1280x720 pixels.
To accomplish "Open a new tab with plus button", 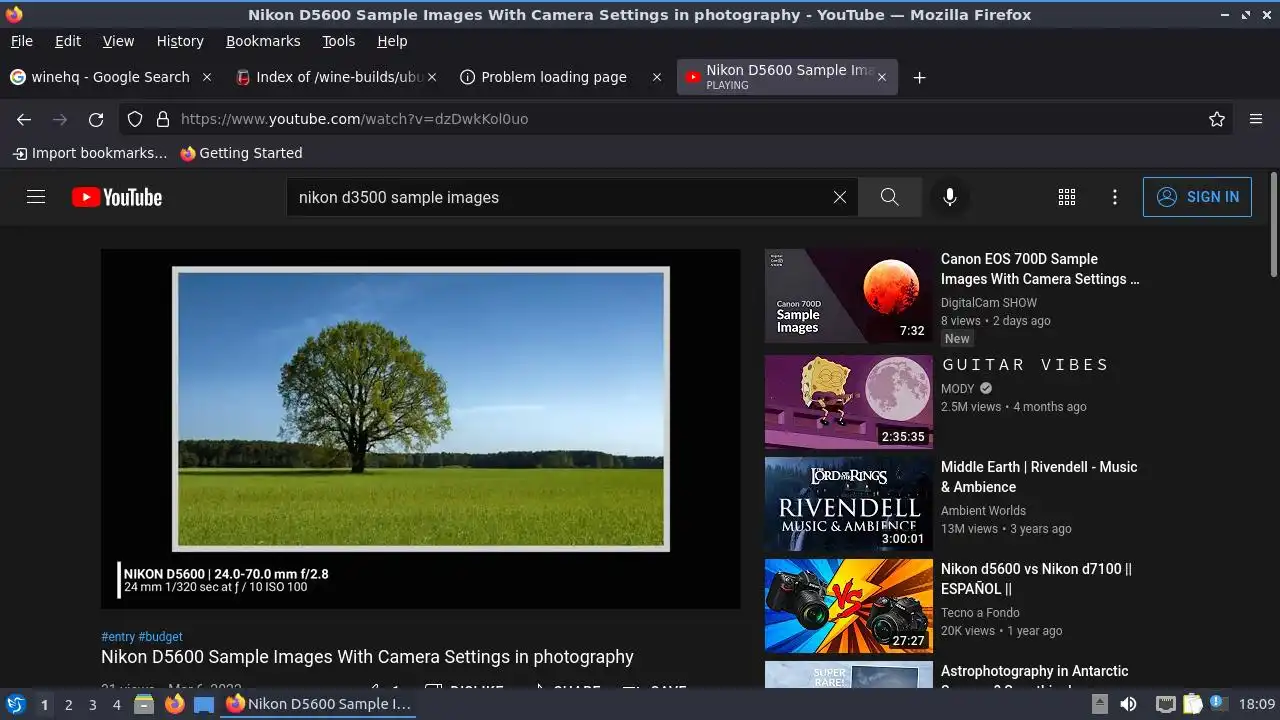I will pos(919,77).
